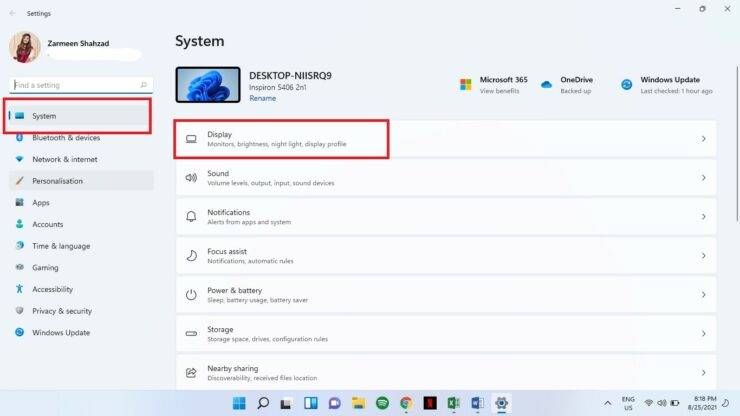The image size is (740, 416).
Task: Click the Windows Start button on taskbar
Action: tap(239, 403)
